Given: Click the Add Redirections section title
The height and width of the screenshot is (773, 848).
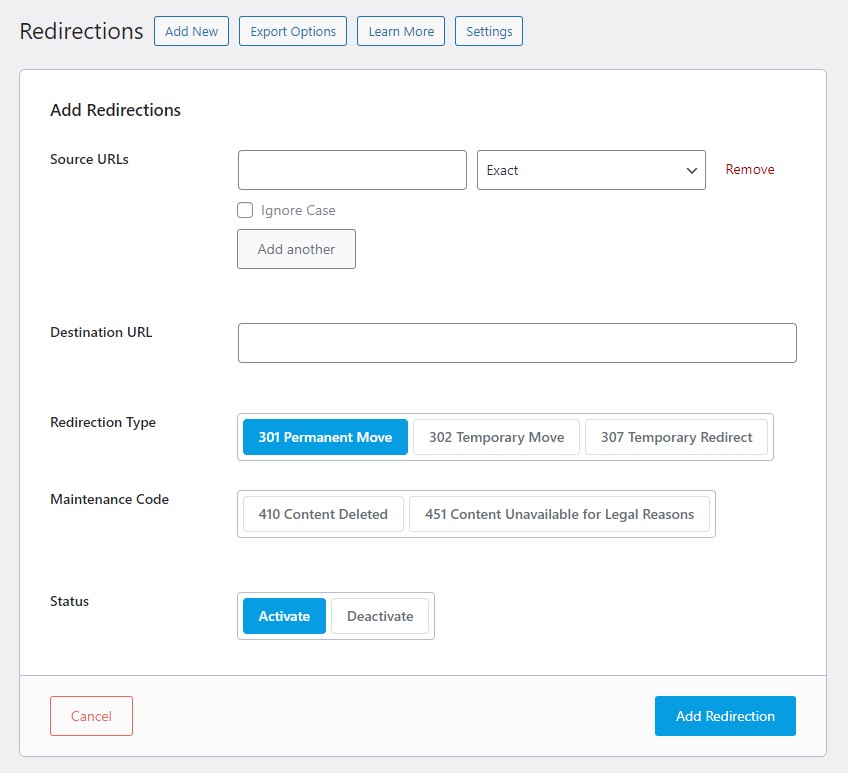Looking at the screenshot, I should (x=115, y=110).
